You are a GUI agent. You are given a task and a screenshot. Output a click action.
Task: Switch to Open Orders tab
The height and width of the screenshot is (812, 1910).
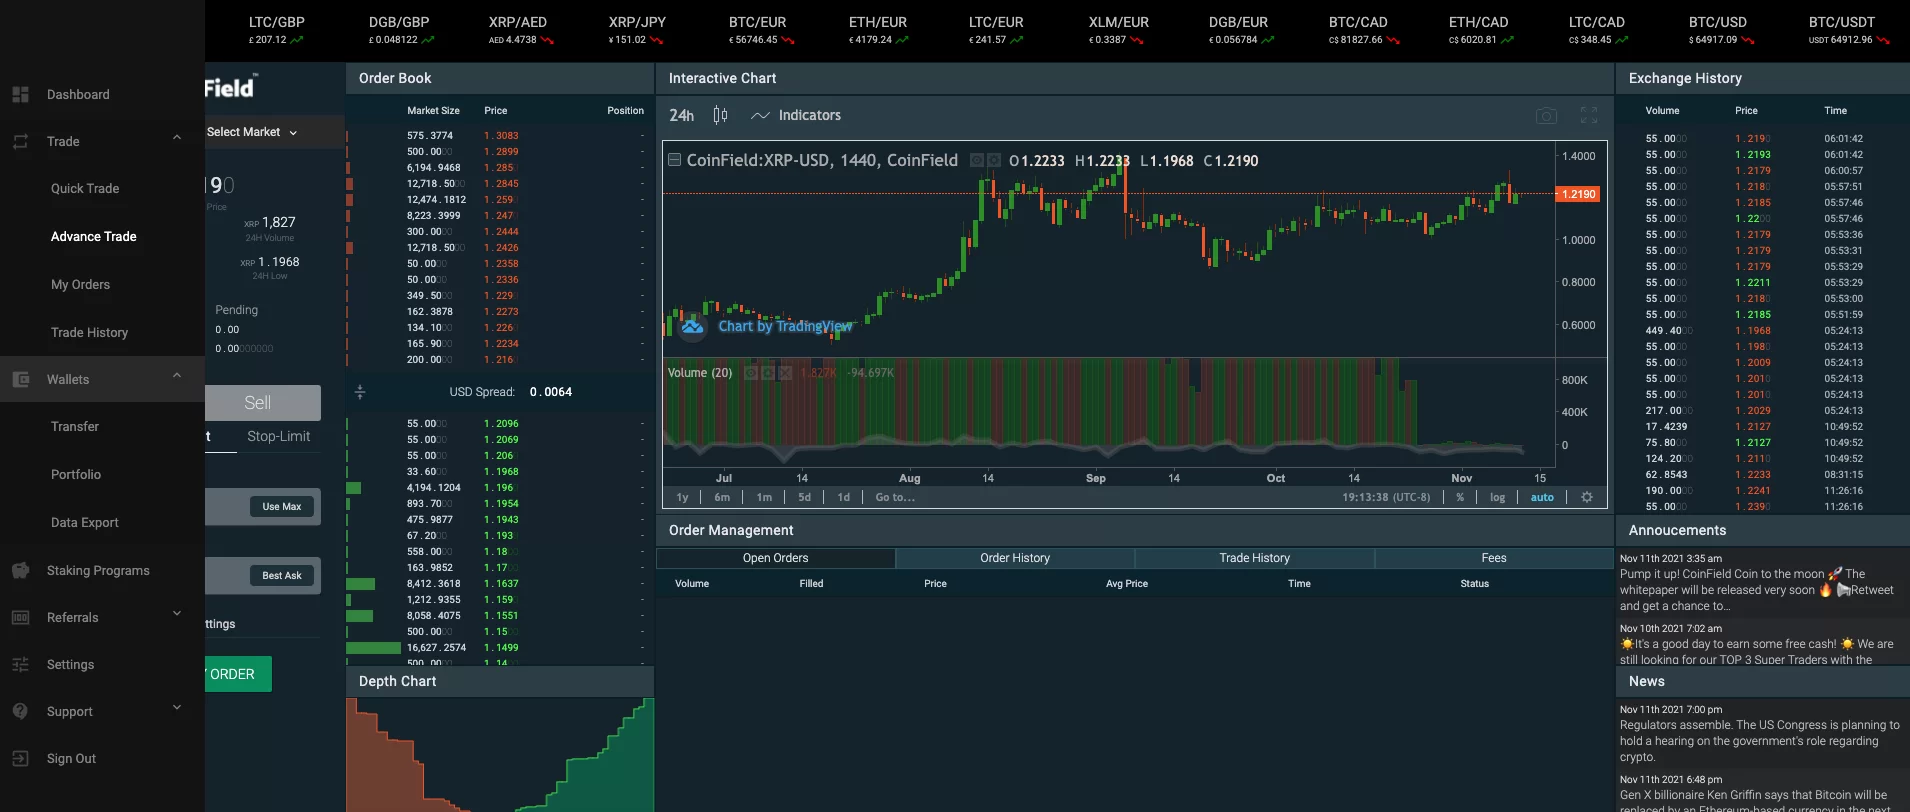coord(775,558)
